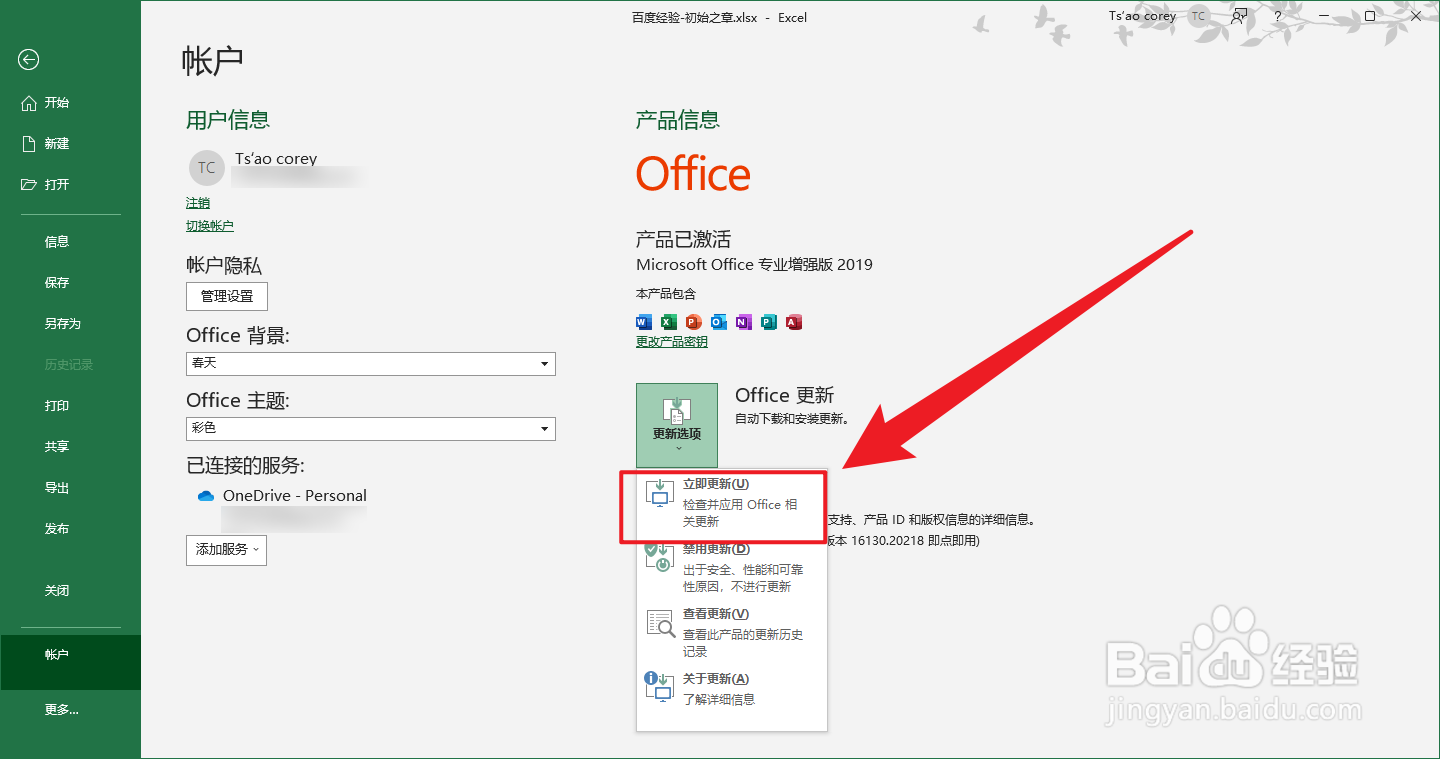This screenshot has height=759, width=1440.
Task: Expand the 添加服务 dropdown button
Action: point(226,550)
